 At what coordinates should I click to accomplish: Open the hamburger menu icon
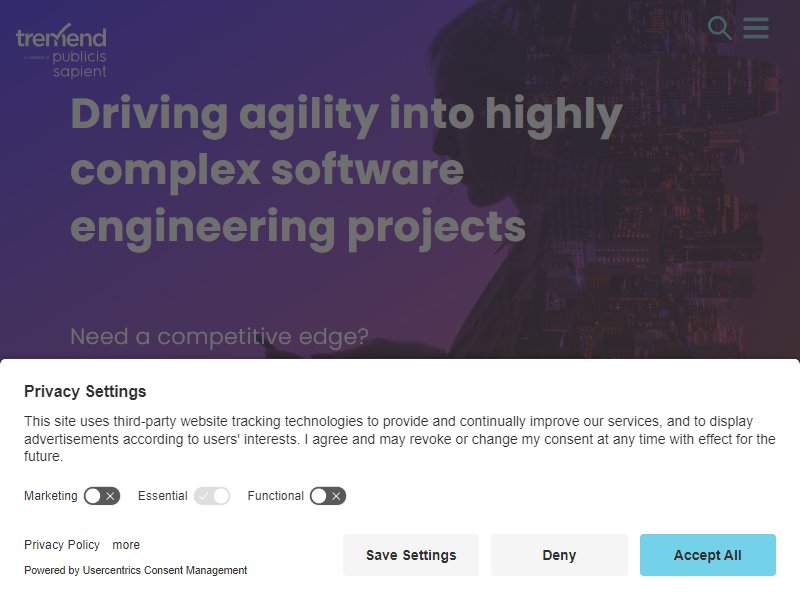click(756, 28)
